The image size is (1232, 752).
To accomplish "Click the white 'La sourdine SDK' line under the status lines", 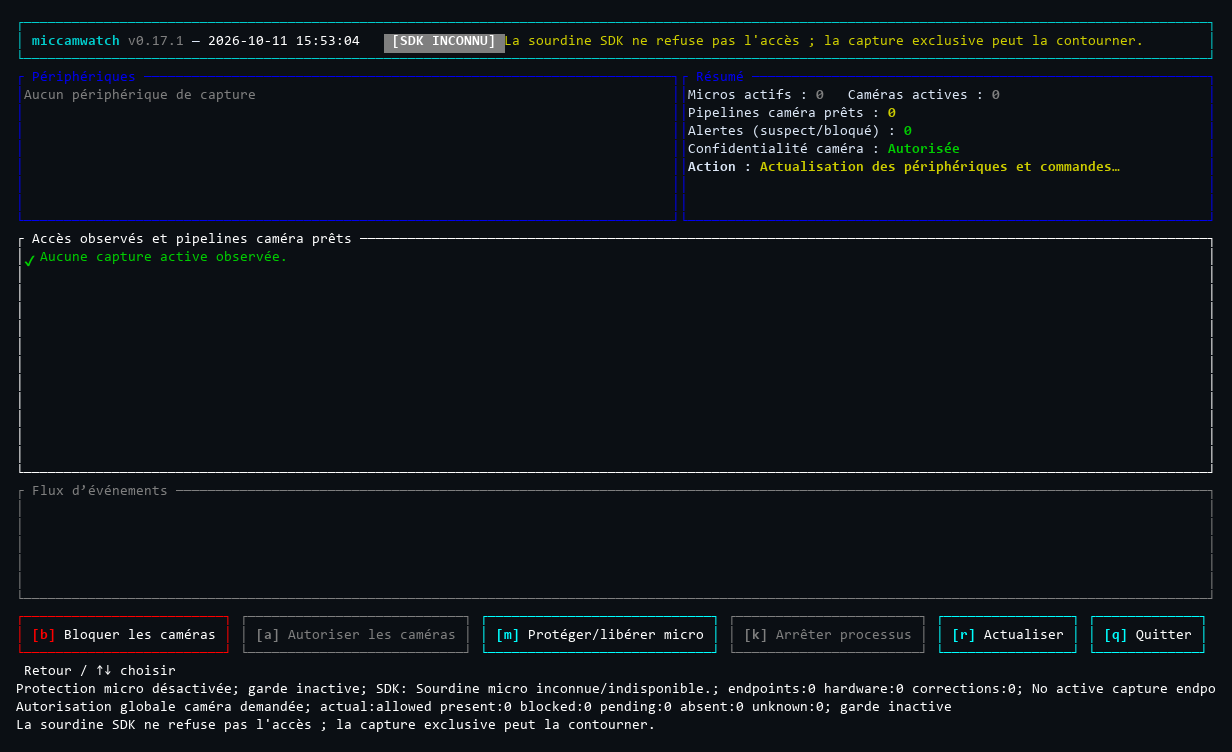I will (x=336, y=725).
